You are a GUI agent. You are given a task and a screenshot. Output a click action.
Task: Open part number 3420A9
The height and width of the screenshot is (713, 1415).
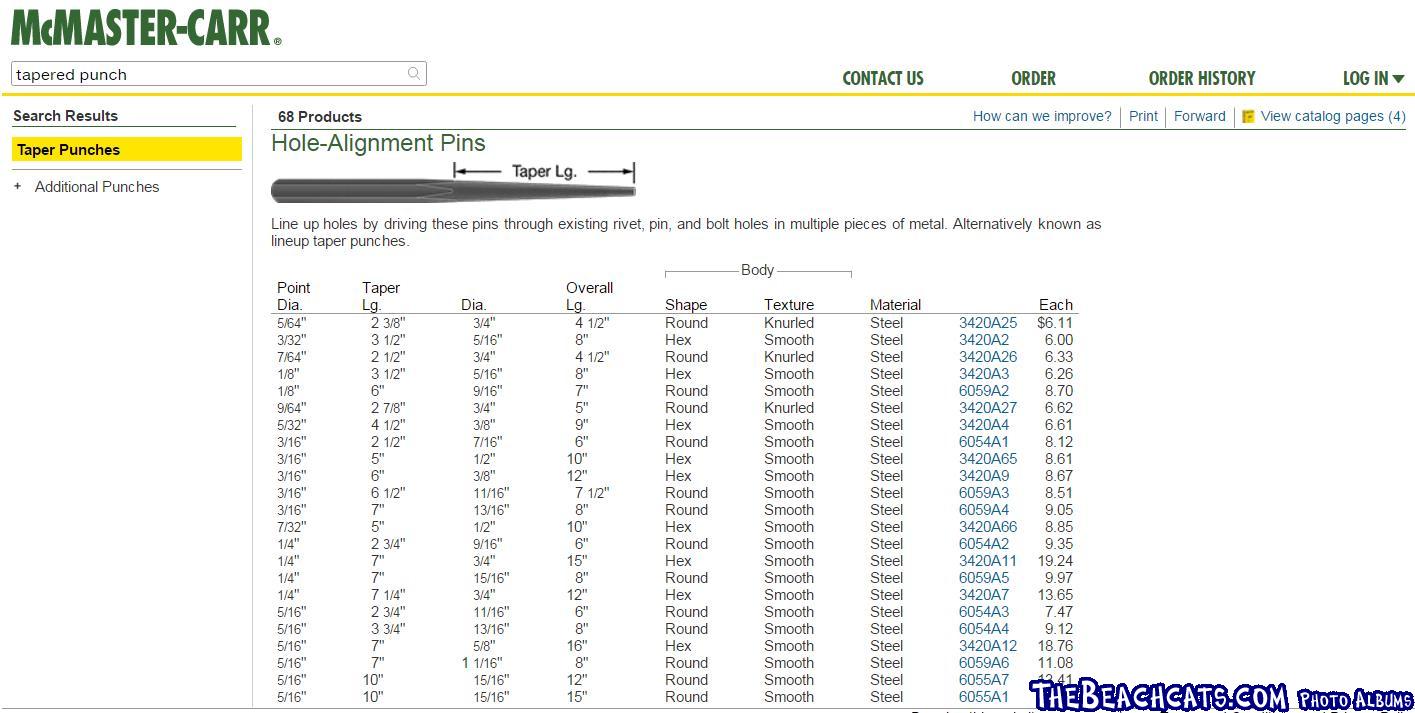[984, 476]
